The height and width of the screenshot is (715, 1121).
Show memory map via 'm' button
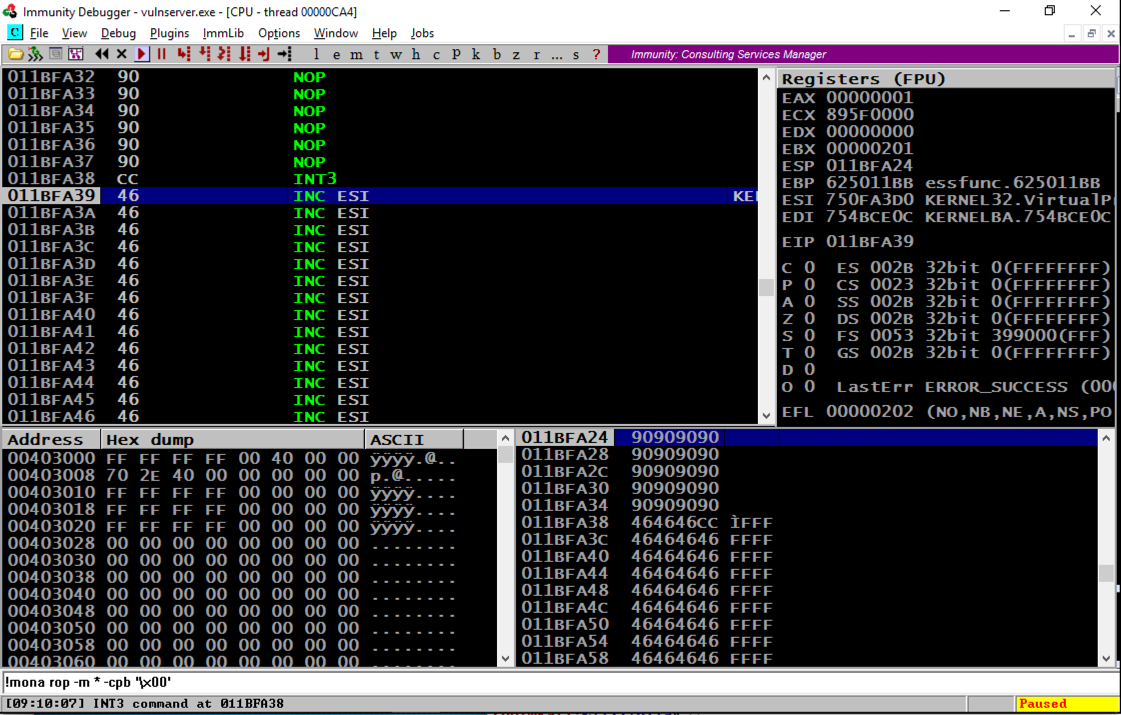tap(356, 54)
